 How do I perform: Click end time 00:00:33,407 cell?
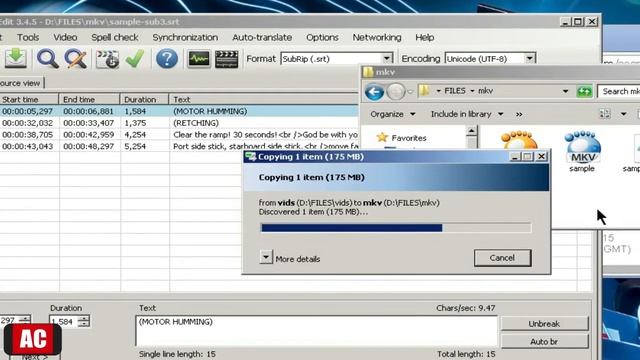point(89,123)
